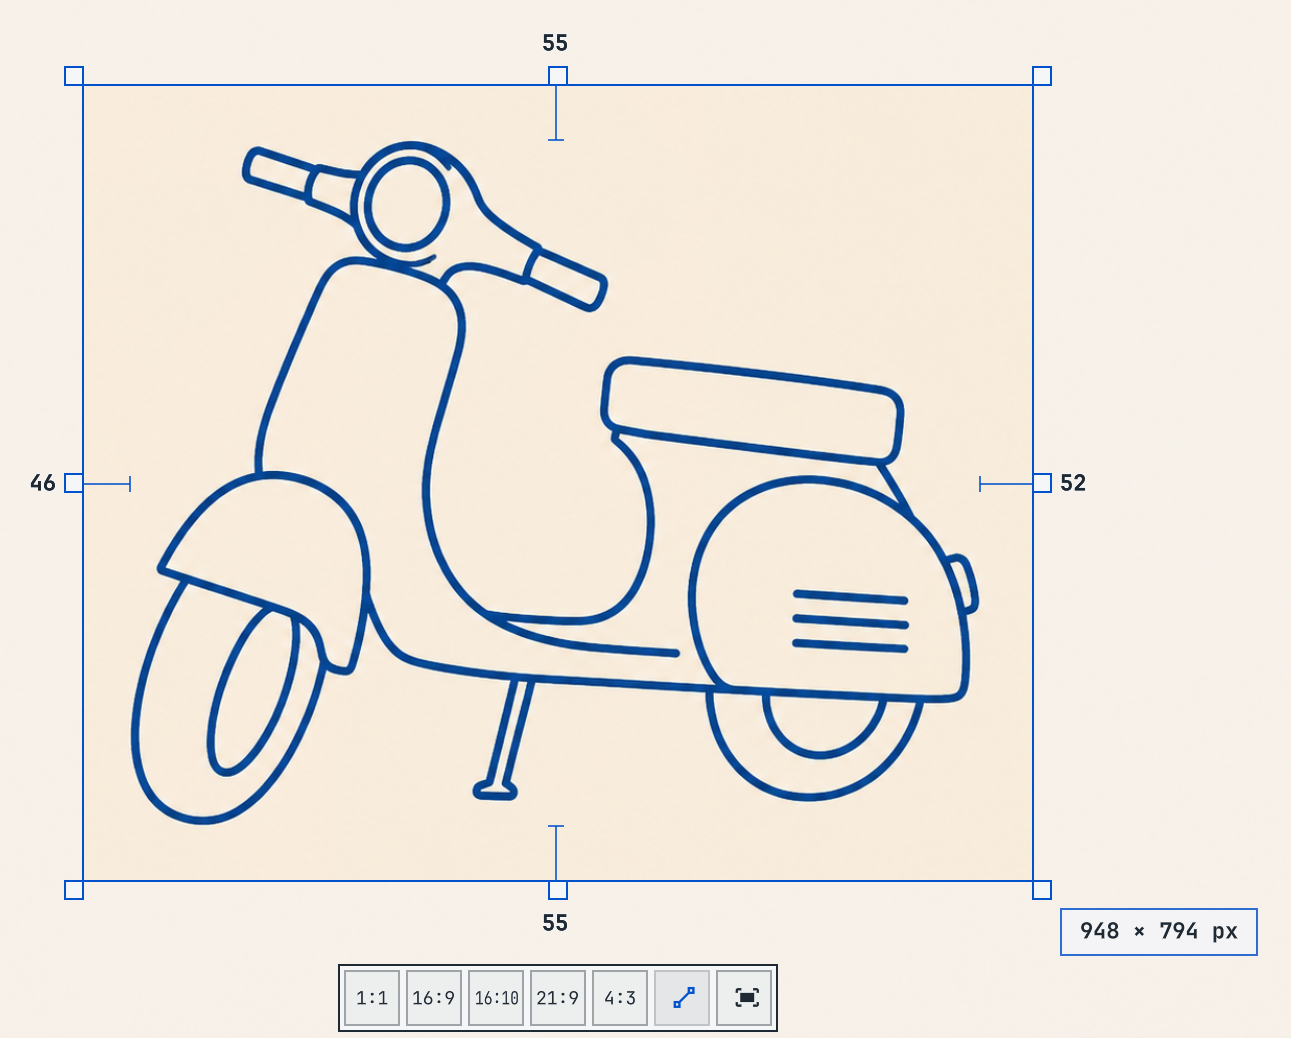Click the bottom margin value 55
Viewport: 1291px width, 1038px height.
tap(555, 923)
